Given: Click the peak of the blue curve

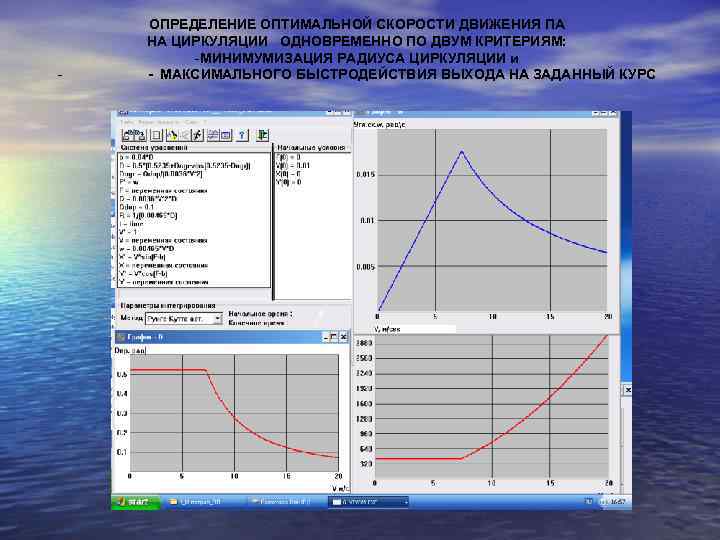Looking at the screenshot, I should click(x=461, y=151).
